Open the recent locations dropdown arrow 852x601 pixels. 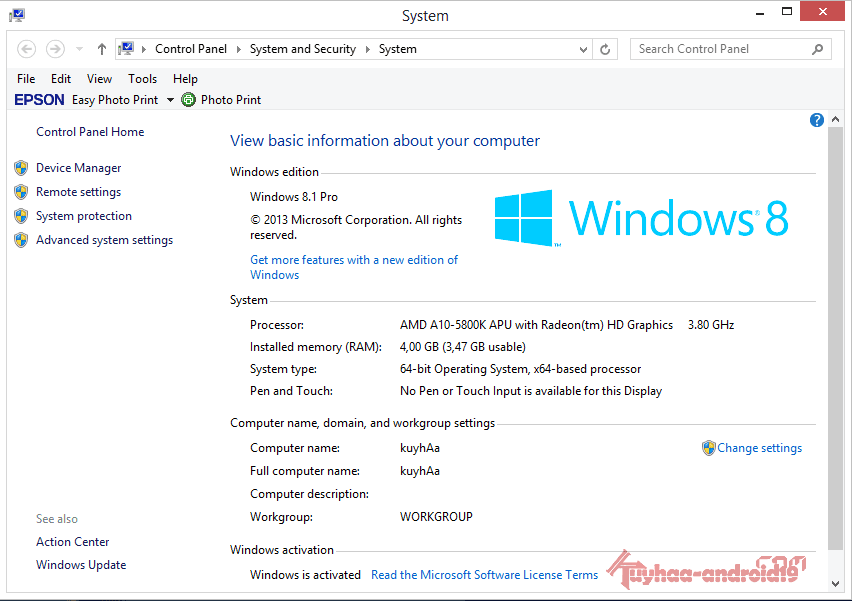[79, 49]
